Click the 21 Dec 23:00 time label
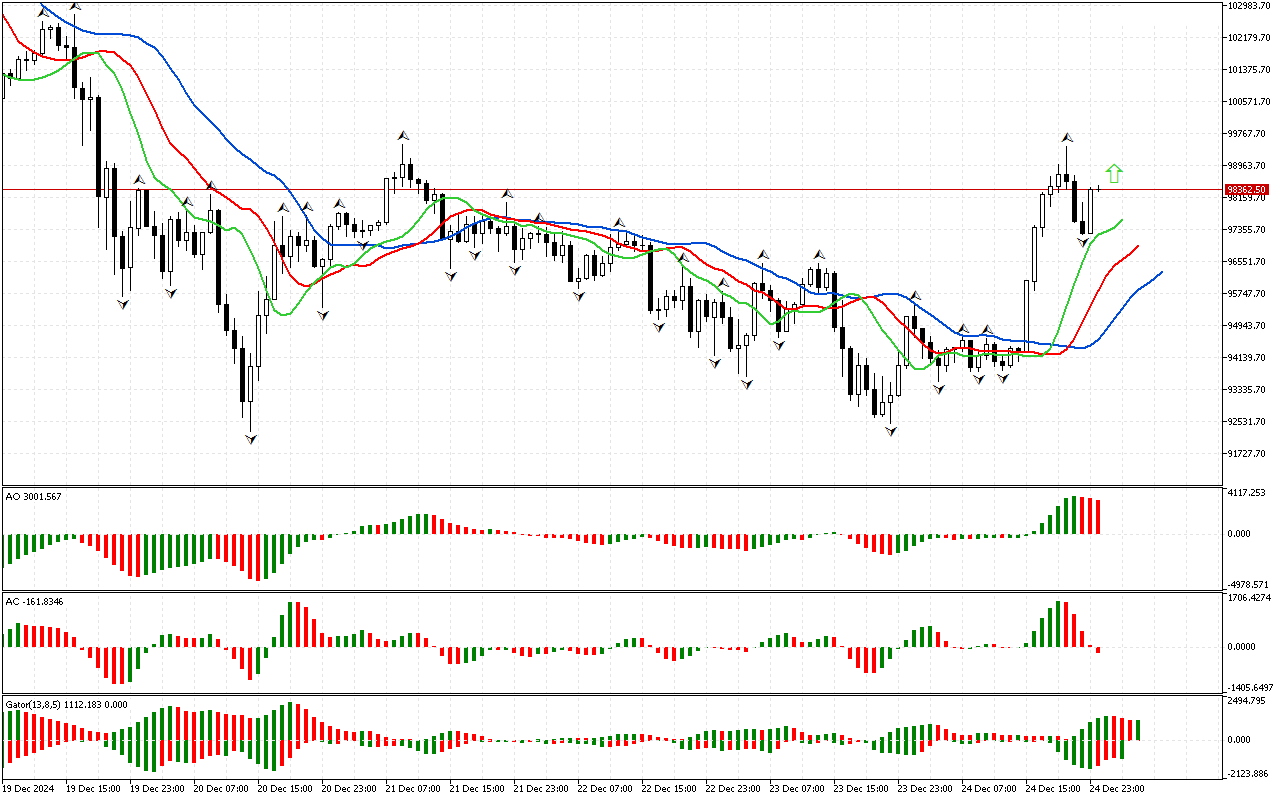 pos(541,788)
